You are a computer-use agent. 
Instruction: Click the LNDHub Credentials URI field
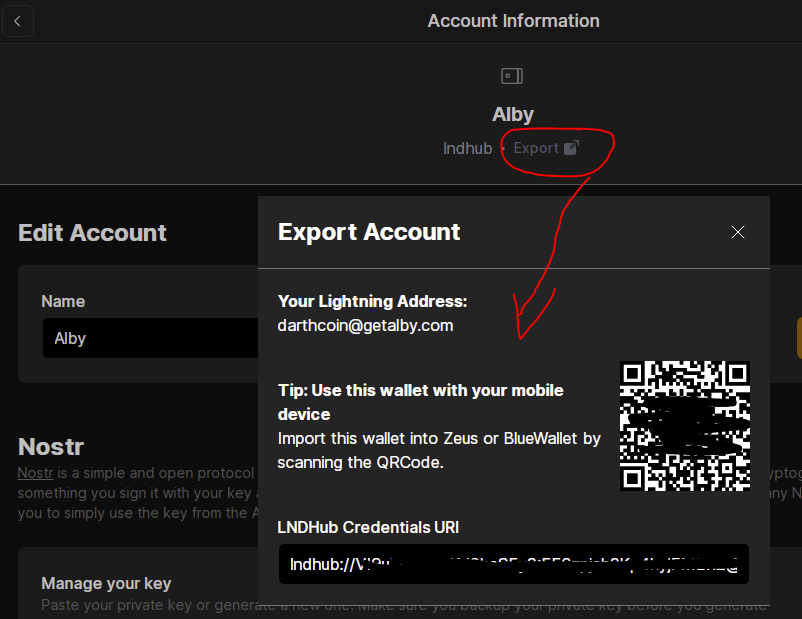coord(514,564)
